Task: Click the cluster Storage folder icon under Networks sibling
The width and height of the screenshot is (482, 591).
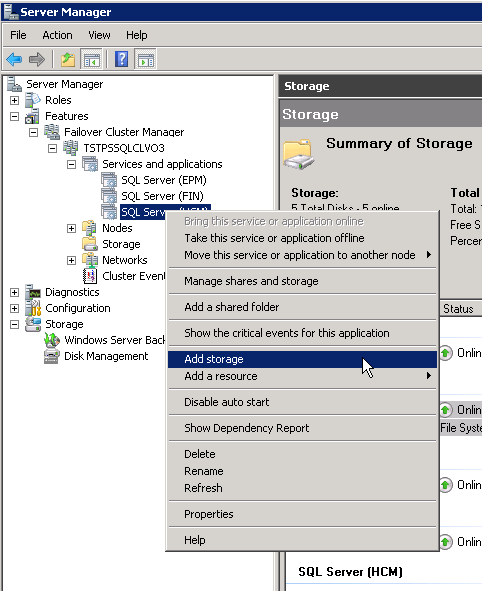Action: click(x=90, y=244)
